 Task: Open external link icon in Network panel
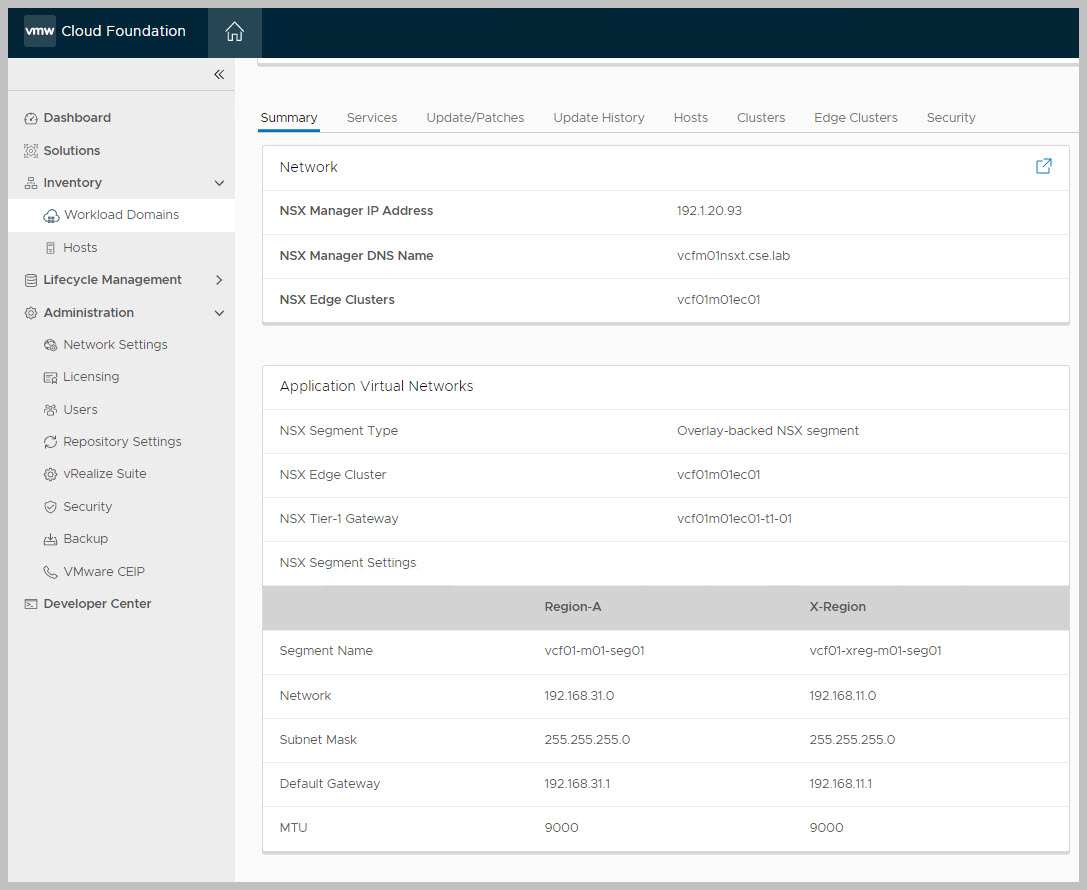(1043, 167)
